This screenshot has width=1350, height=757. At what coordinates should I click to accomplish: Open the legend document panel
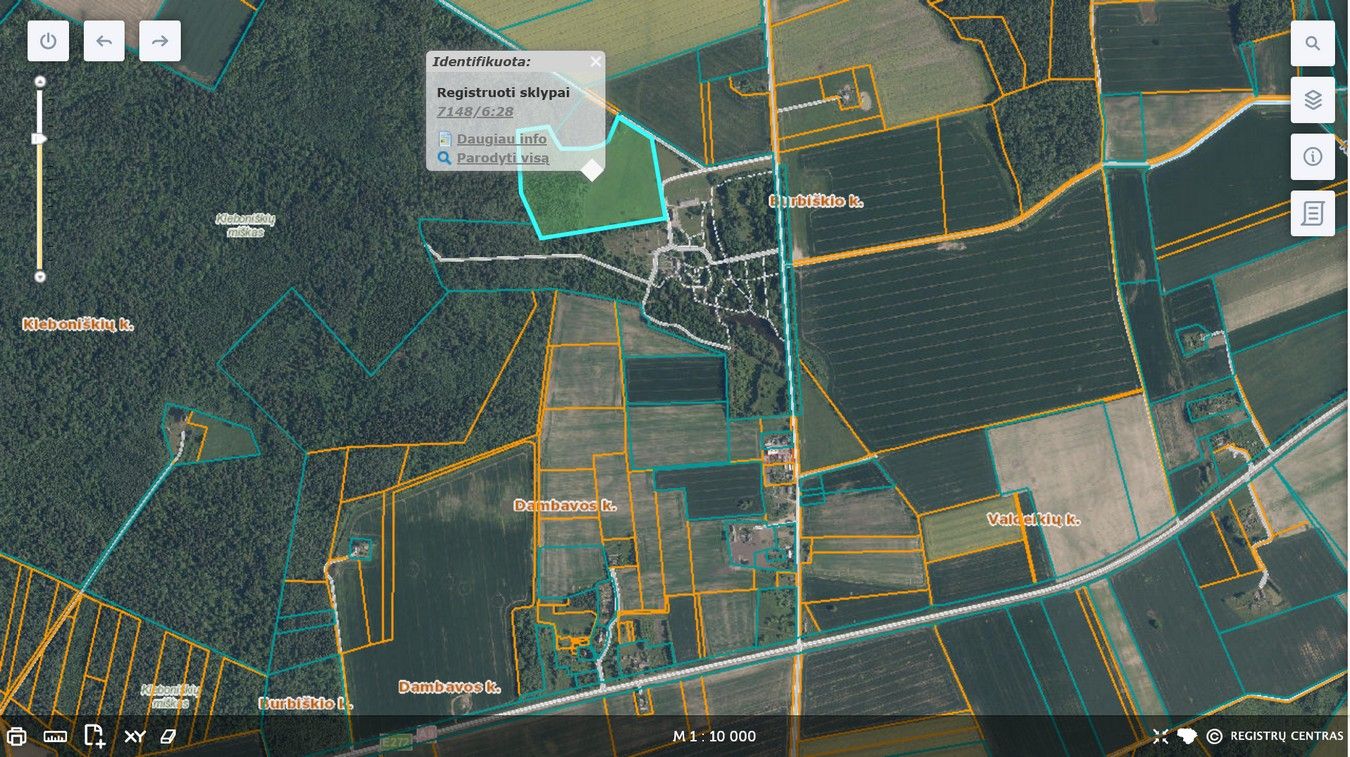[1312, 213]
